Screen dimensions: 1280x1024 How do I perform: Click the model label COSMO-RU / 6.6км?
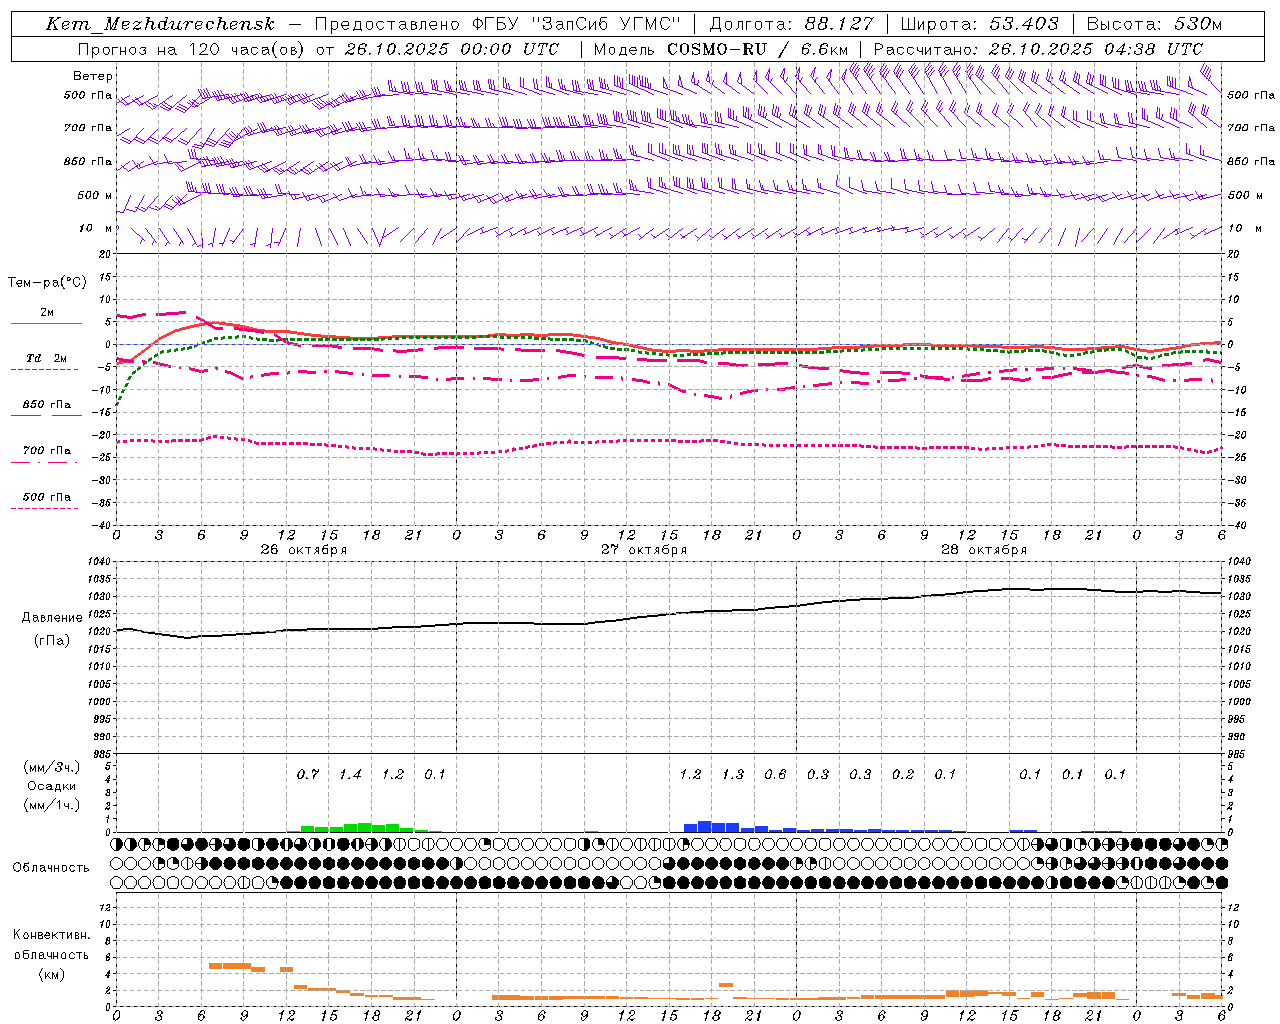(758, 49)
